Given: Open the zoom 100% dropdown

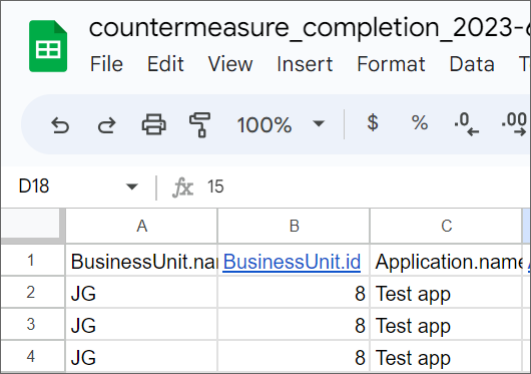Looking at the screenshot, I should point(280,125).
